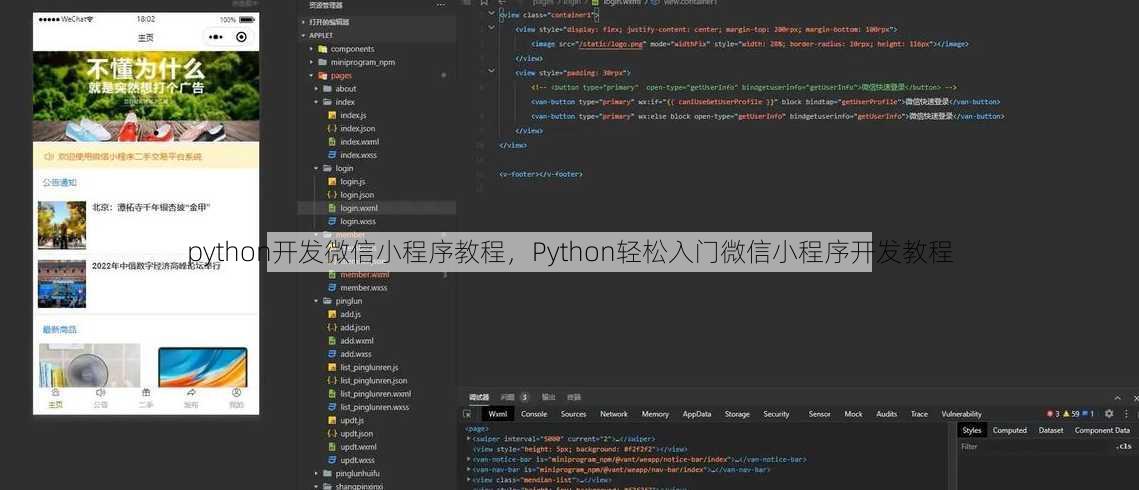Tap the announcement speaker icon in tab bar
This screenshot has width=1139, height=490.
point(100,393)
